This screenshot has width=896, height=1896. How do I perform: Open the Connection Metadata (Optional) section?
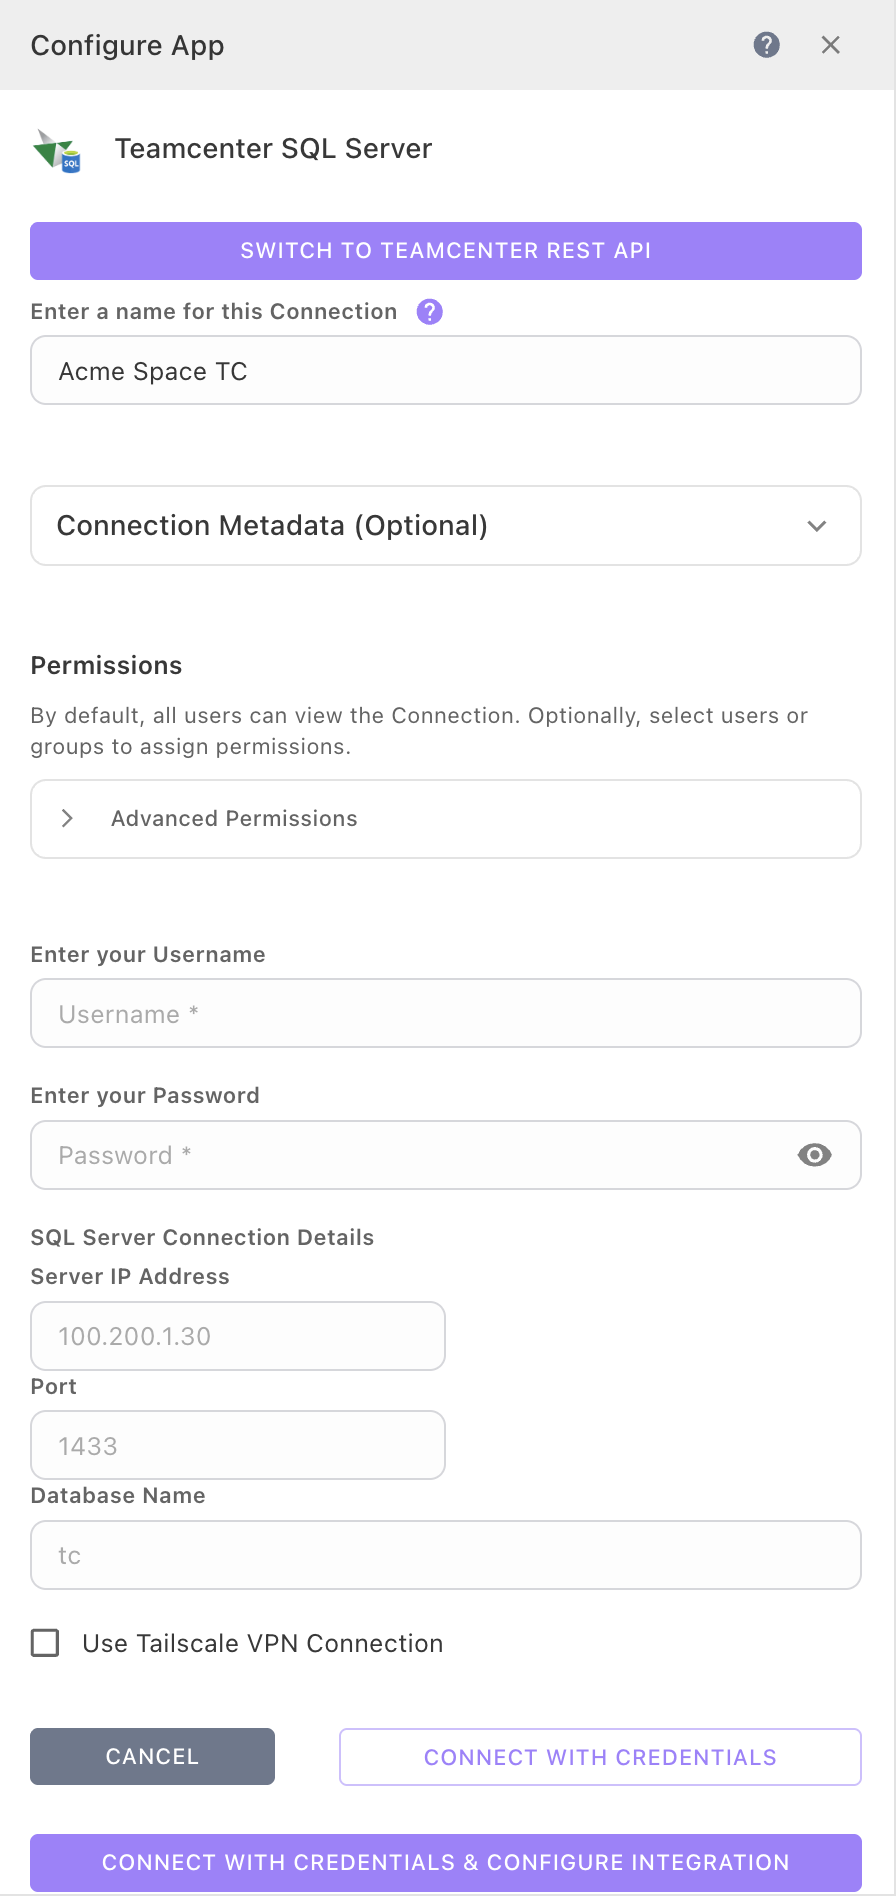point(272,526)
